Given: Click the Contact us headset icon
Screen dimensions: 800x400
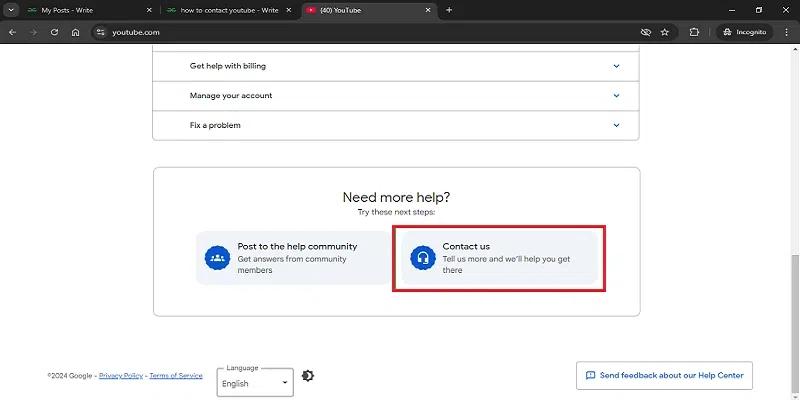Looking at the screenshot, I should click(x=422, y=258).
